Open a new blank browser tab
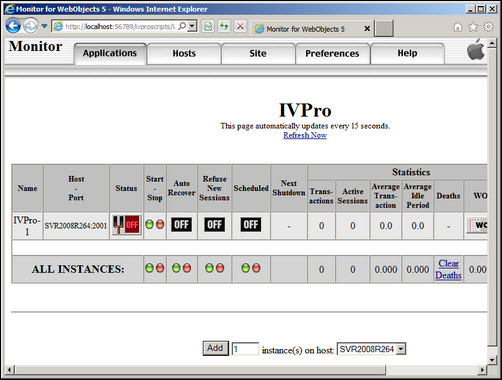This screenshot has width=502, height=380. (x=384, y=29)
